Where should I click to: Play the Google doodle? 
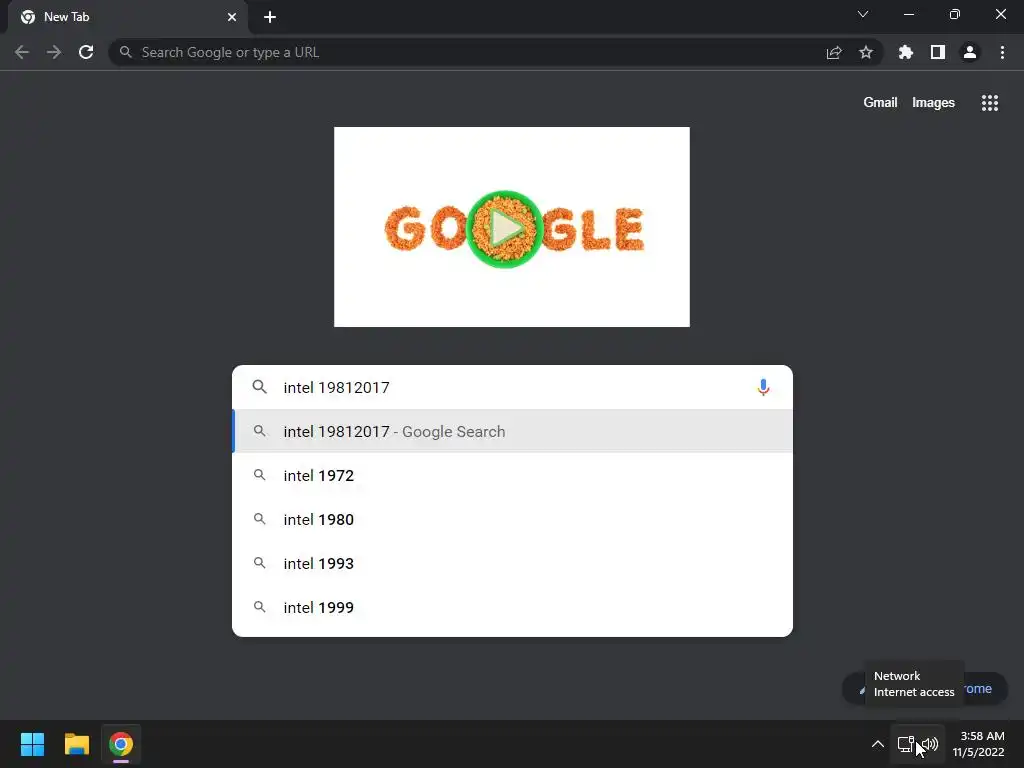pyautogui.click(x=505, y=229)
